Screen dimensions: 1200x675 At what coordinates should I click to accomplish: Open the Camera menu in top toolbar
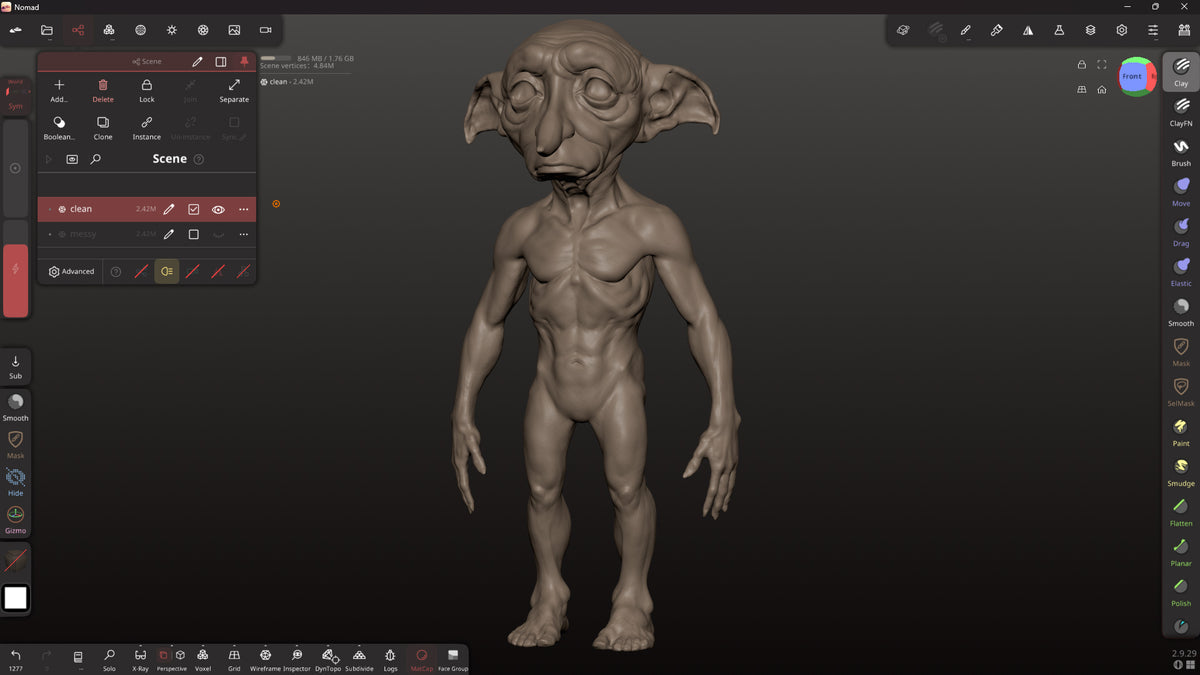pos(265,30)
